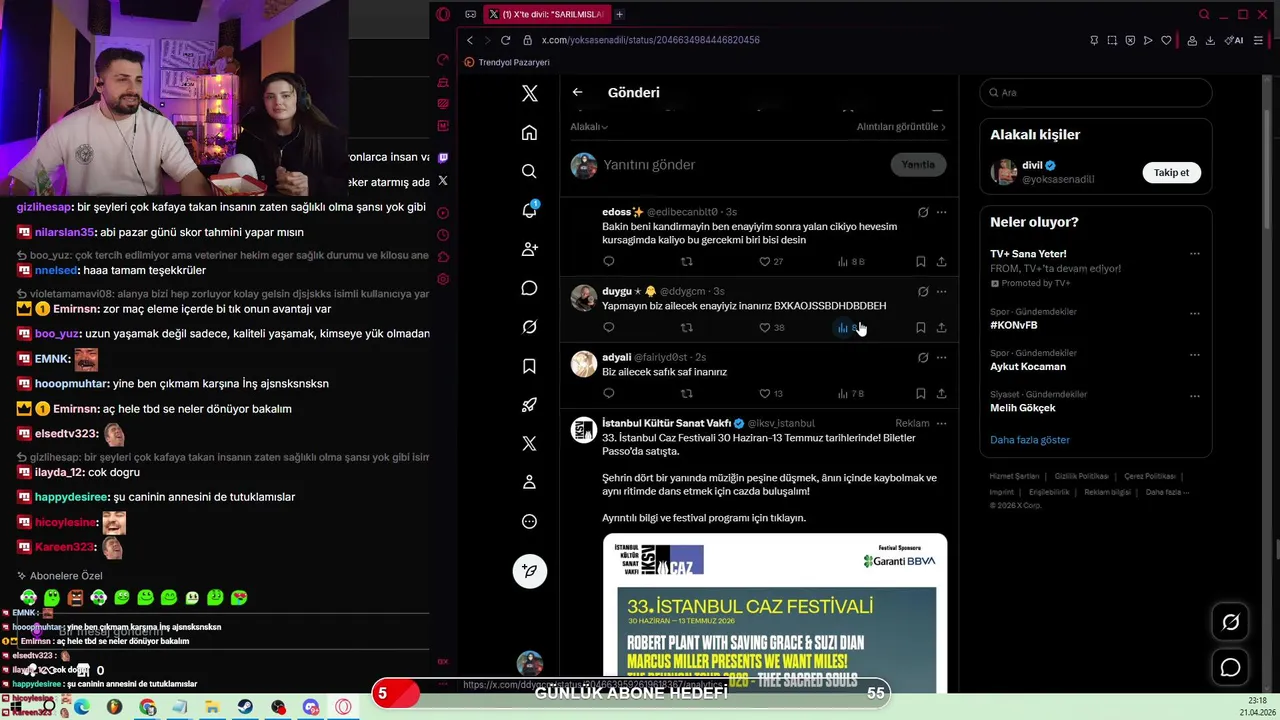Expand the Alakalı sort dropdown
The height and width of the screenshot is (720, 1280).
[x=589, y=127]
